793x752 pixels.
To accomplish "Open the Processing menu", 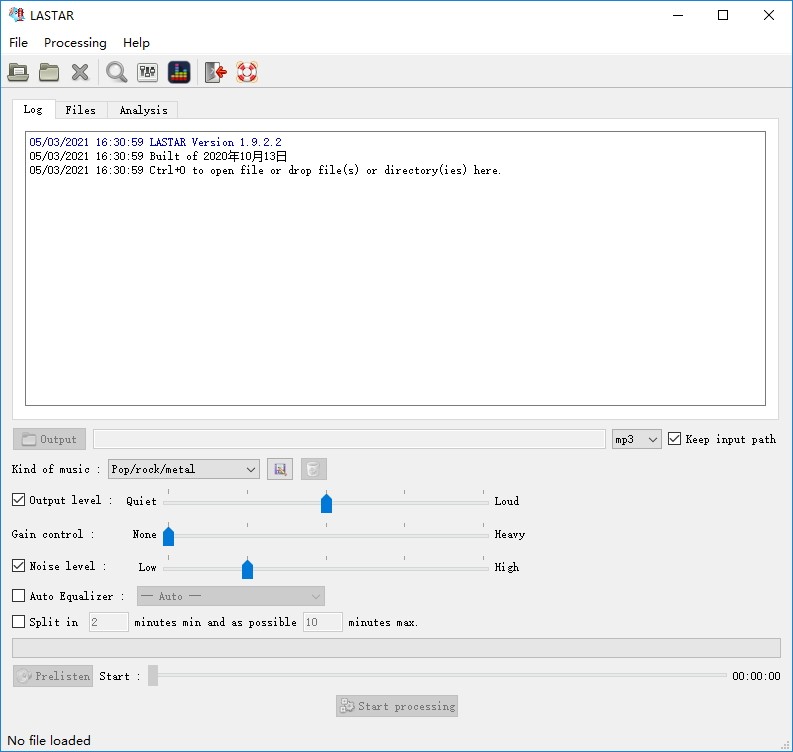I will tap(75, 42).
